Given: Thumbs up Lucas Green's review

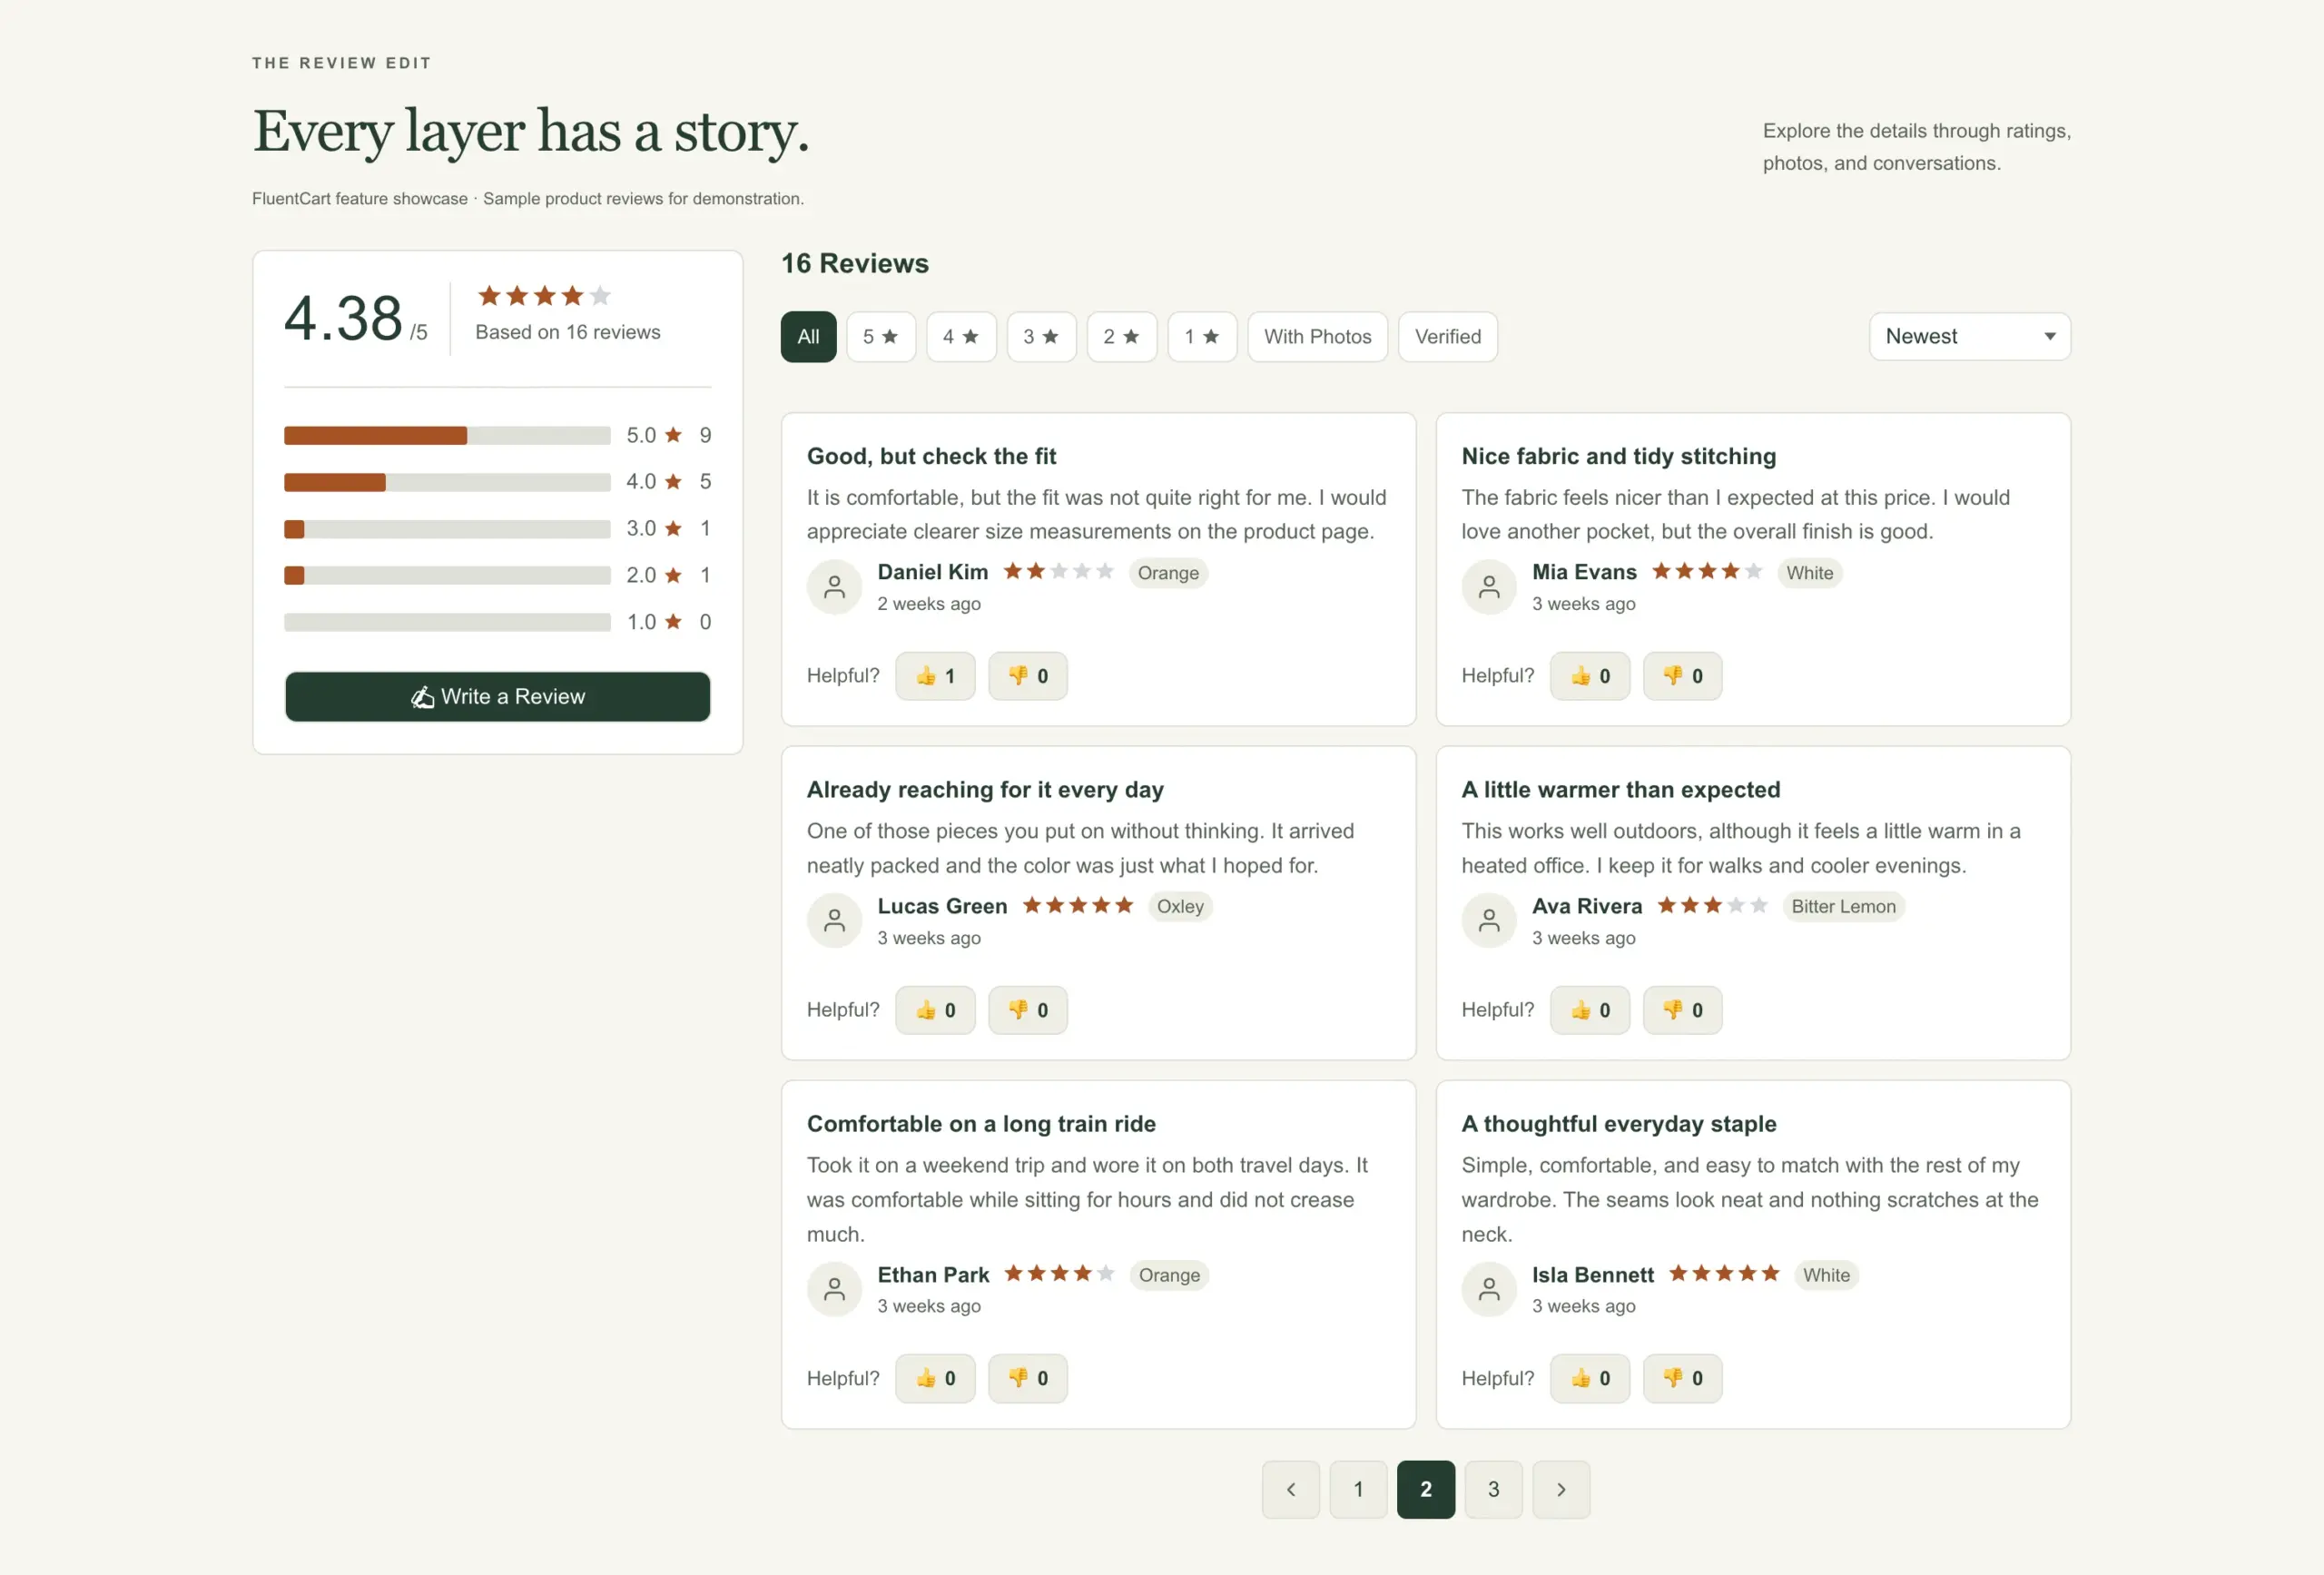Looking at the screenshot, I should (934, 1010).
